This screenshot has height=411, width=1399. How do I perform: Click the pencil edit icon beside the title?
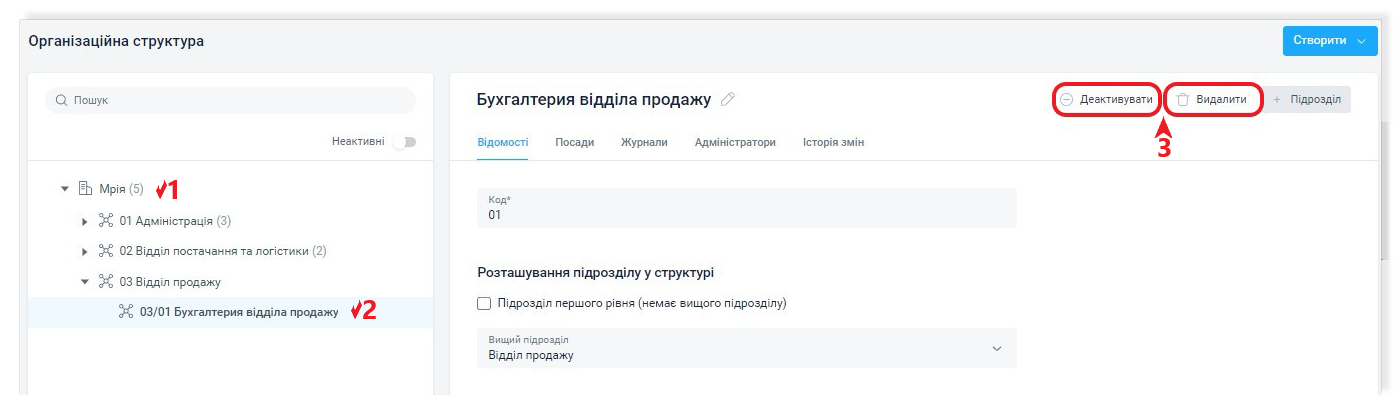[x=728, y=99]
